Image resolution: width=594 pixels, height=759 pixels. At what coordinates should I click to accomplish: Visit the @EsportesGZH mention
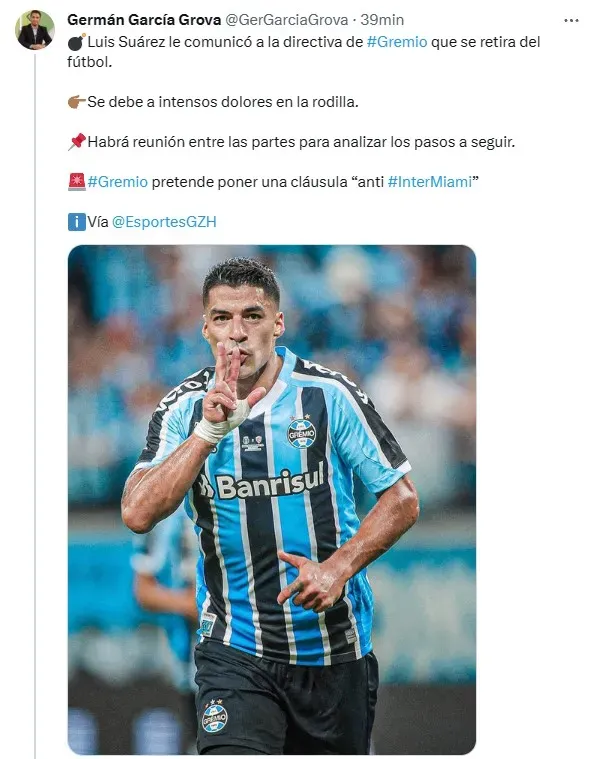pos(164,222)
